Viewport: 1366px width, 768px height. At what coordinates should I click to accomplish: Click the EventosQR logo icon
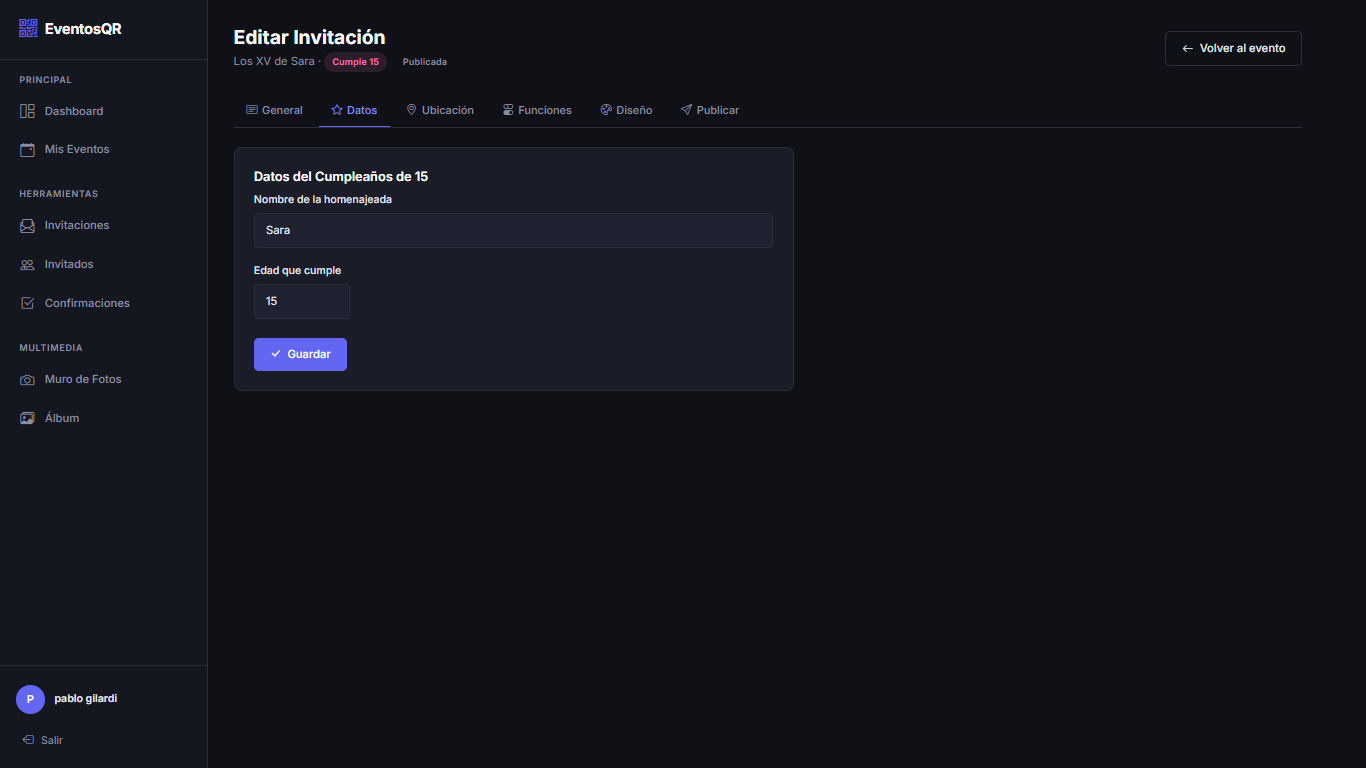28,29
